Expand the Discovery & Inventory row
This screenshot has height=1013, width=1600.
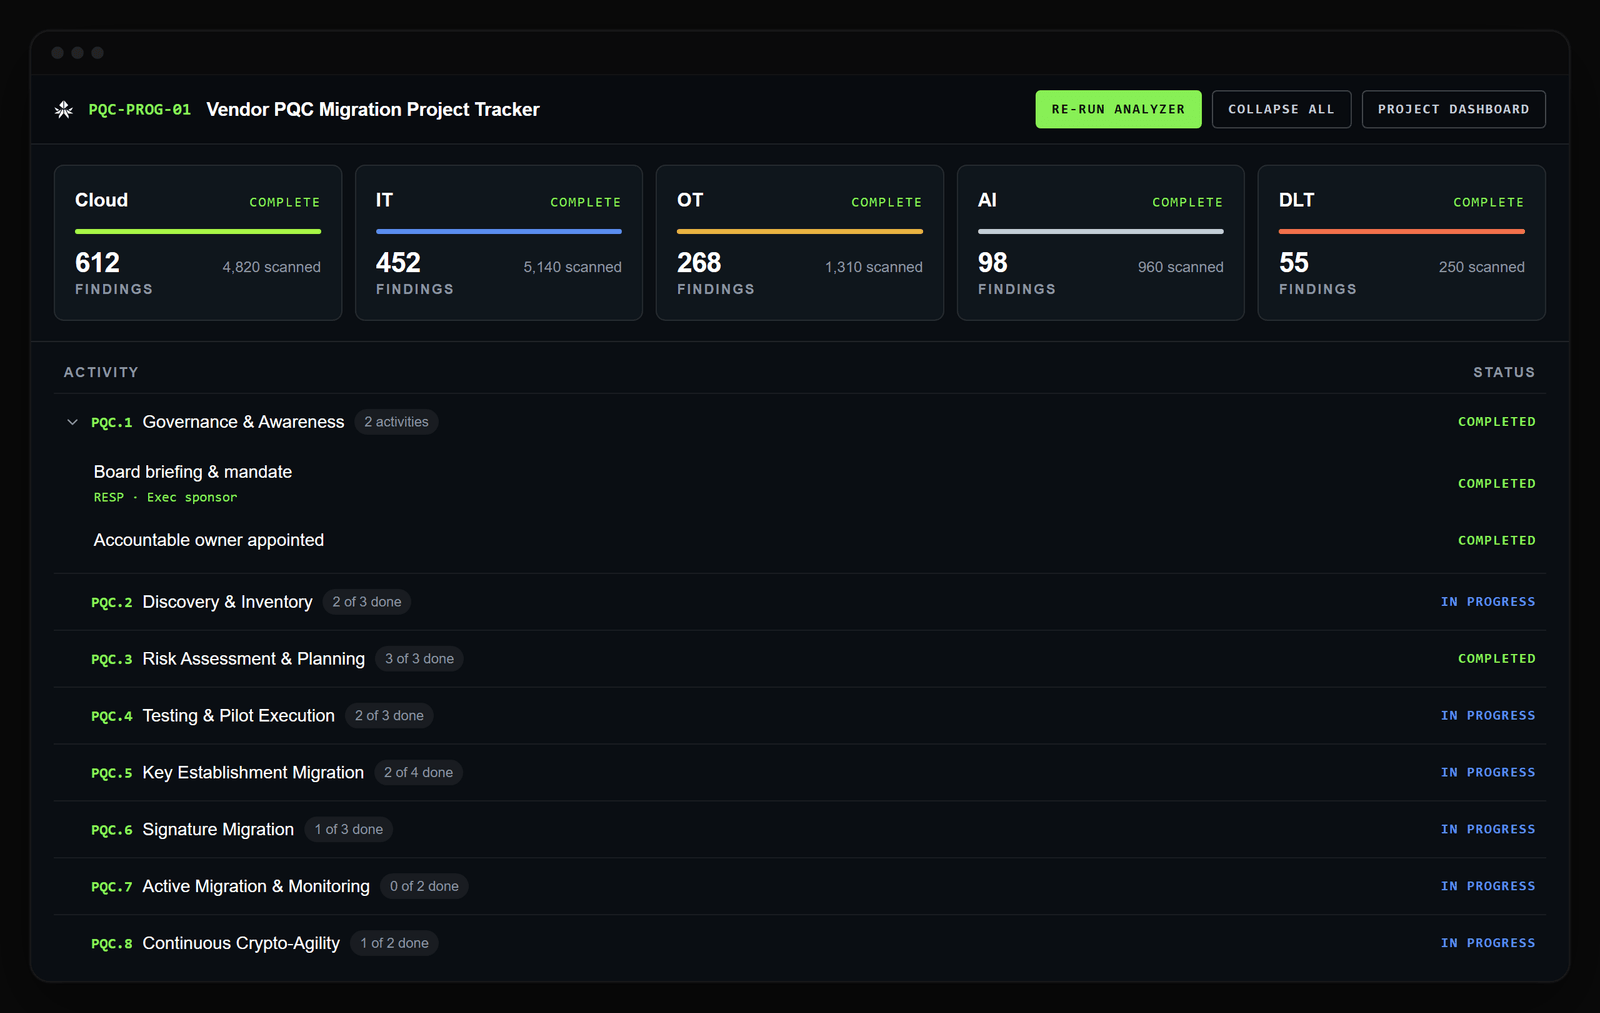[800, 602]
